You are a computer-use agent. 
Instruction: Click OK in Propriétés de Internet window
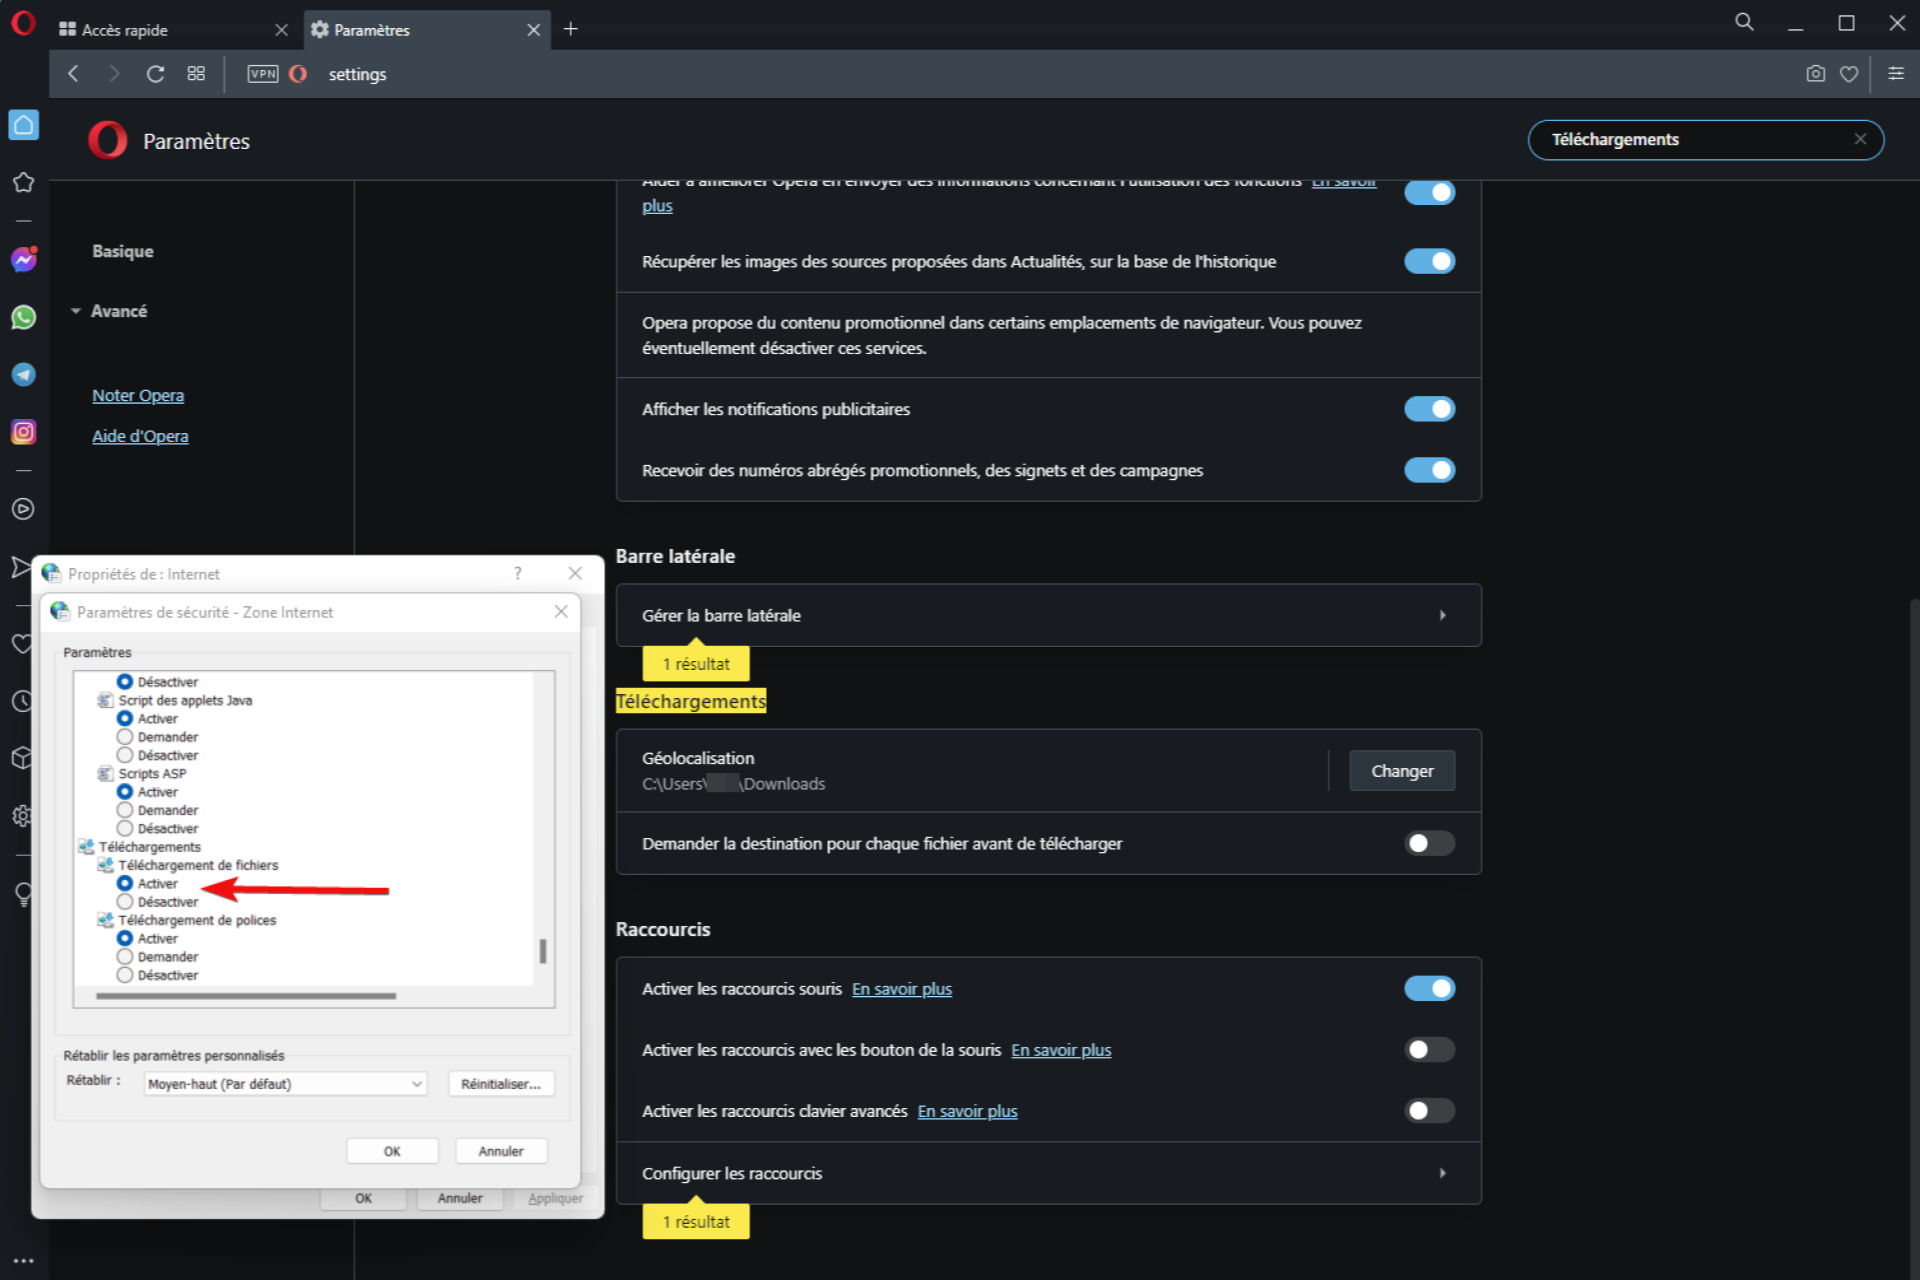tap(363, 1198)
